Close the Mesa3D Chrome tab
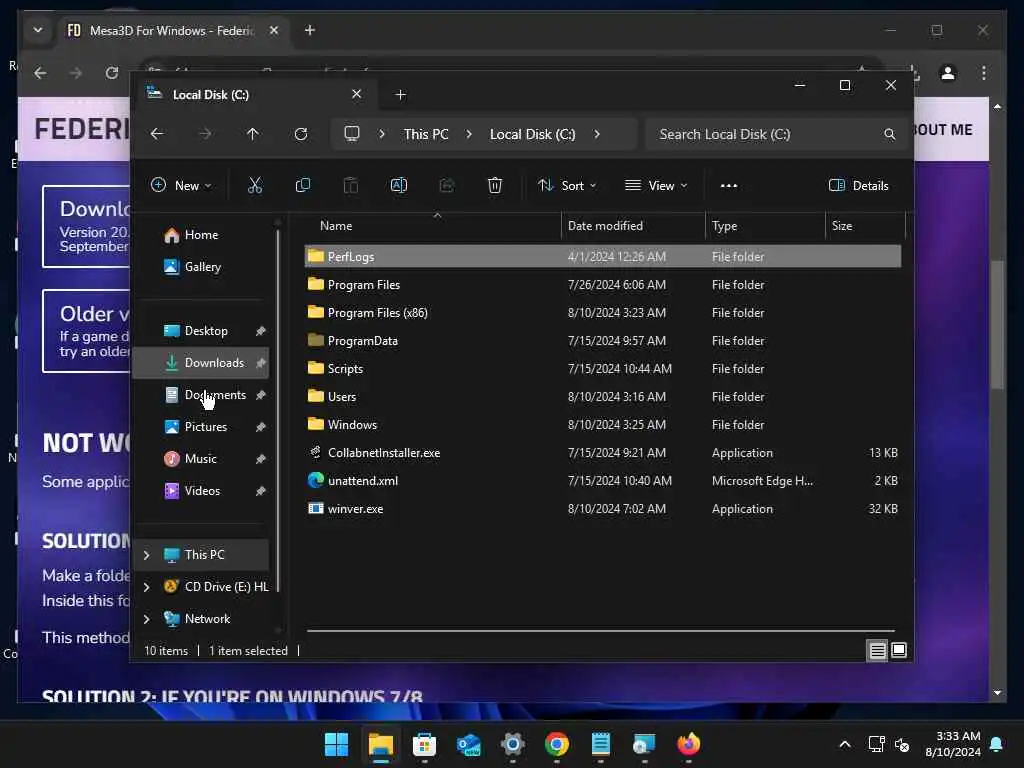The width and height of the screenshot is (1024, 768). pyautogui.click(x=274, y=30)
